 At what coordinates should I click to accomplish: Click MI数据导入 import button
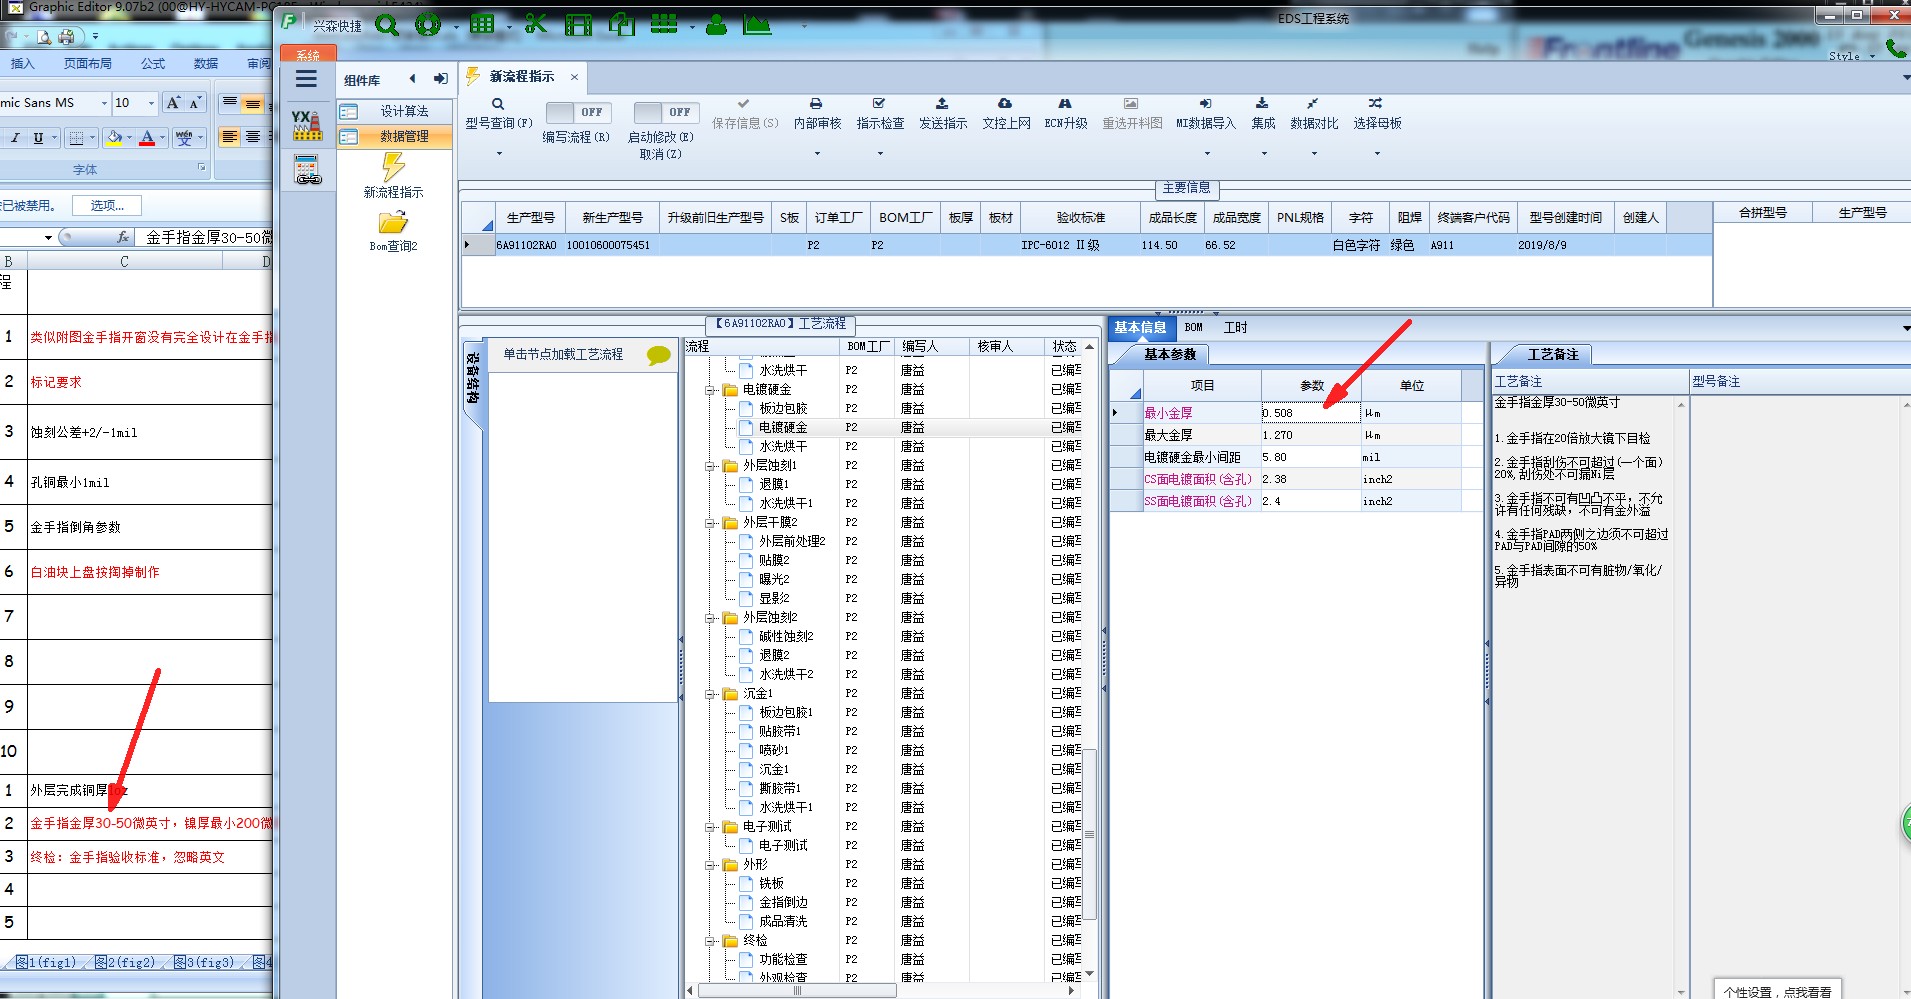[x=1206, y=114]
